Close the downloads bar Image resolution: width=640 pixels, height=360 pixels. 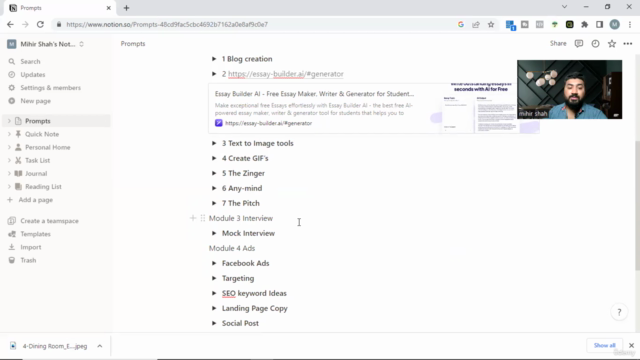click(631, 345)
